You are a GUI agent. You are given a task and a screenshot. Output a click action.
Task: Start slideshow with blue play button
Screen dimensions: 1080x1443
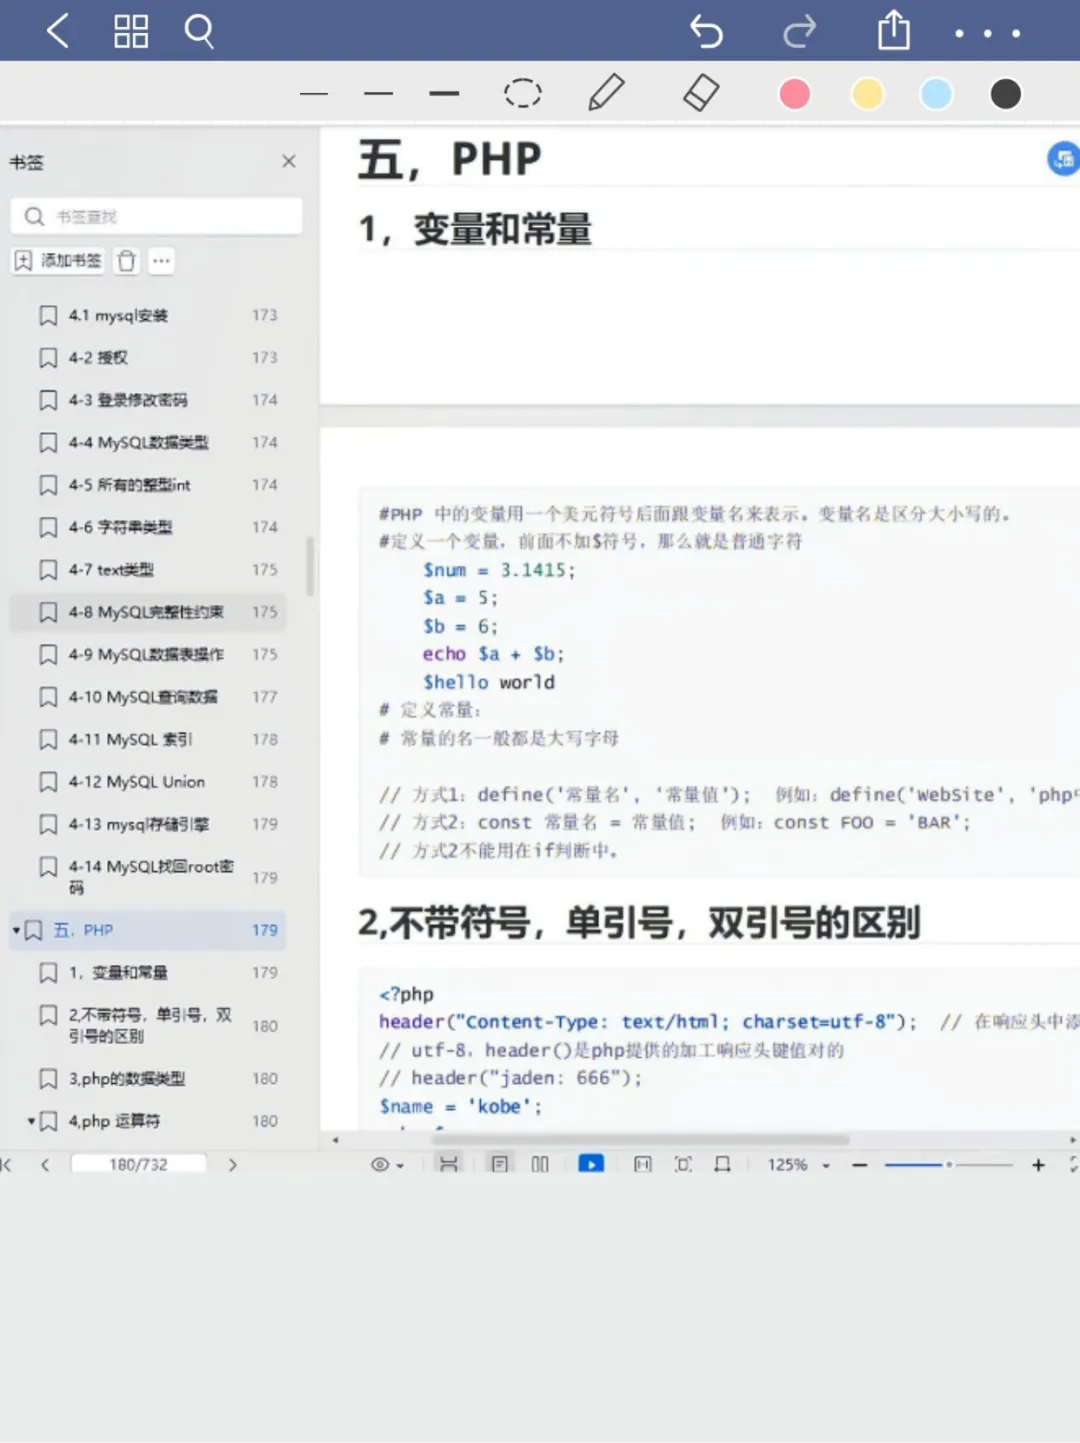click(591, 1165)
